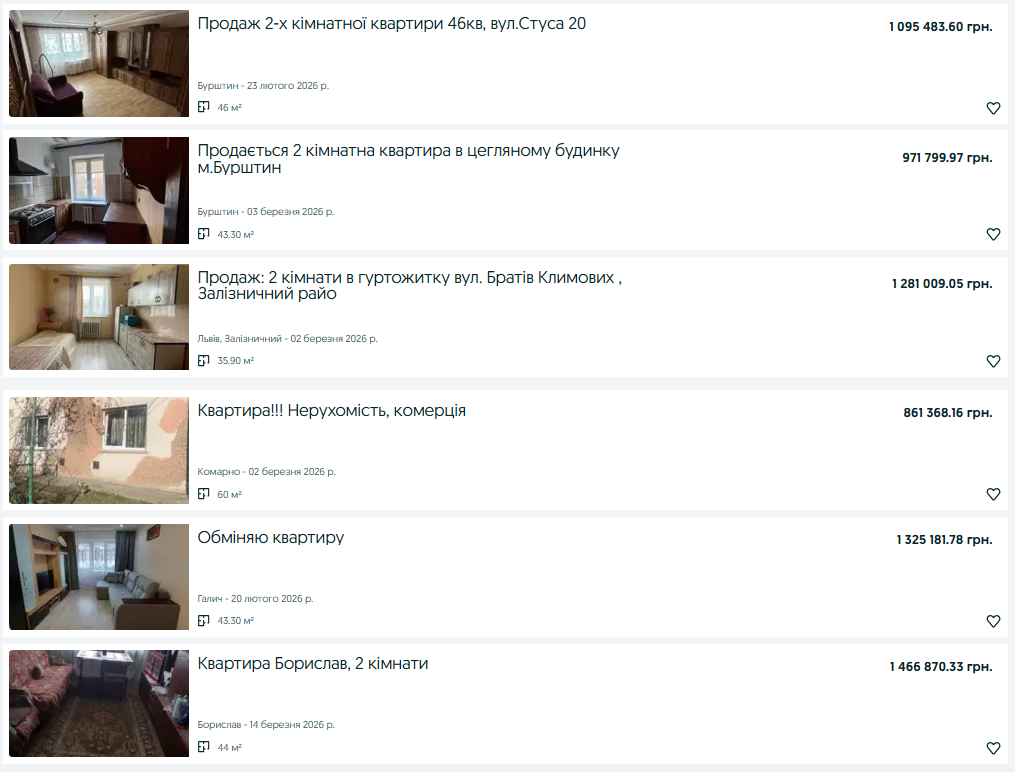The image size is (1015, 772).
Task: Click area icon beside 44 м²
Action: [203, 747]
